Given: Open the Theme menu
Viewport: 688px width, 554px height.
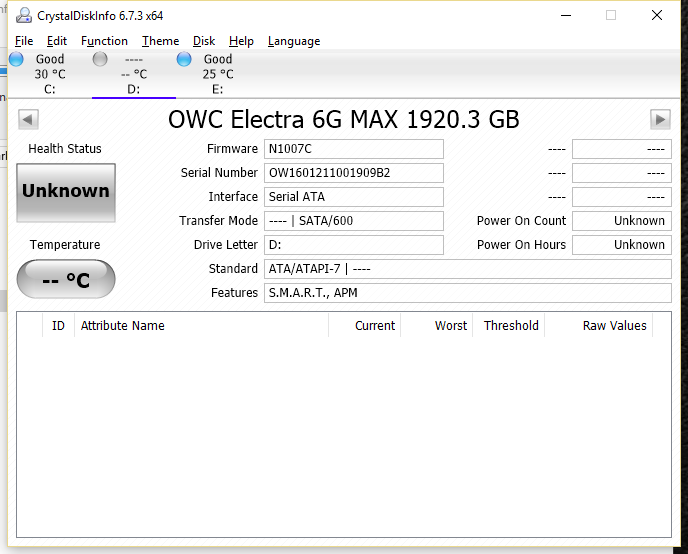Looking at the screenshot, I should [x=160, y=41].
